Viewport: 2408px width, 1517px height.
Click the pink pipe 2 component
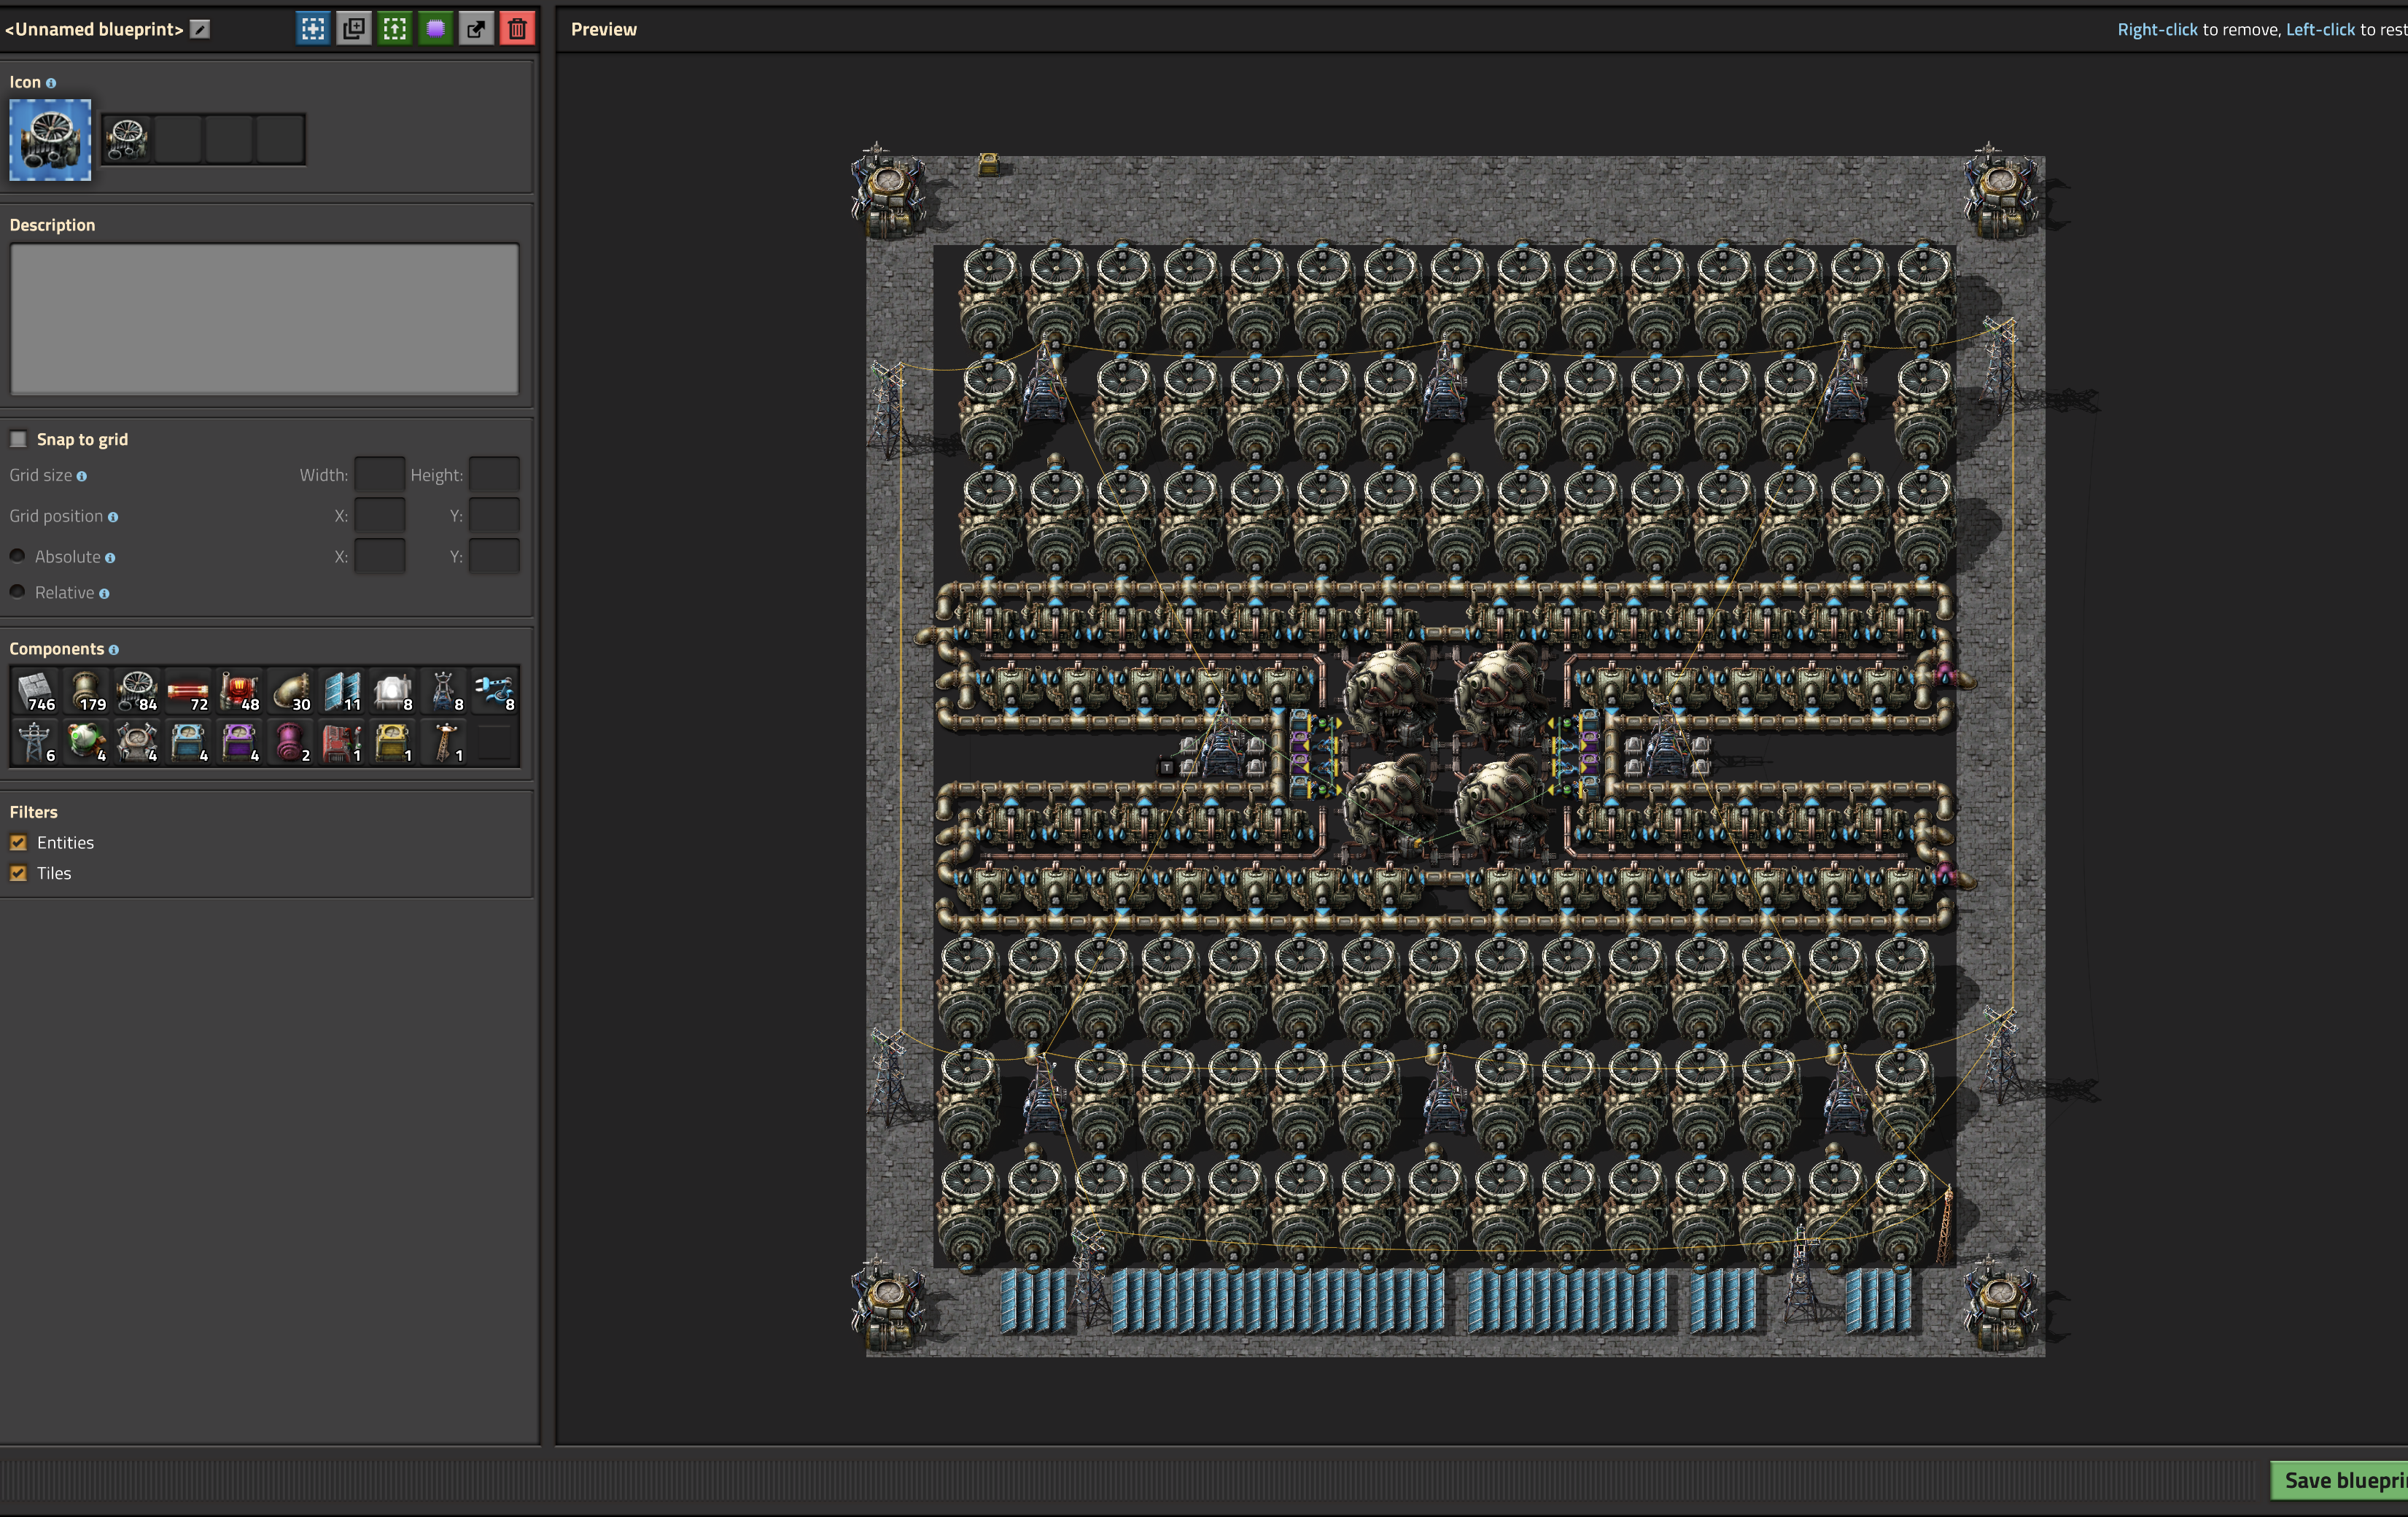point(290,742)
